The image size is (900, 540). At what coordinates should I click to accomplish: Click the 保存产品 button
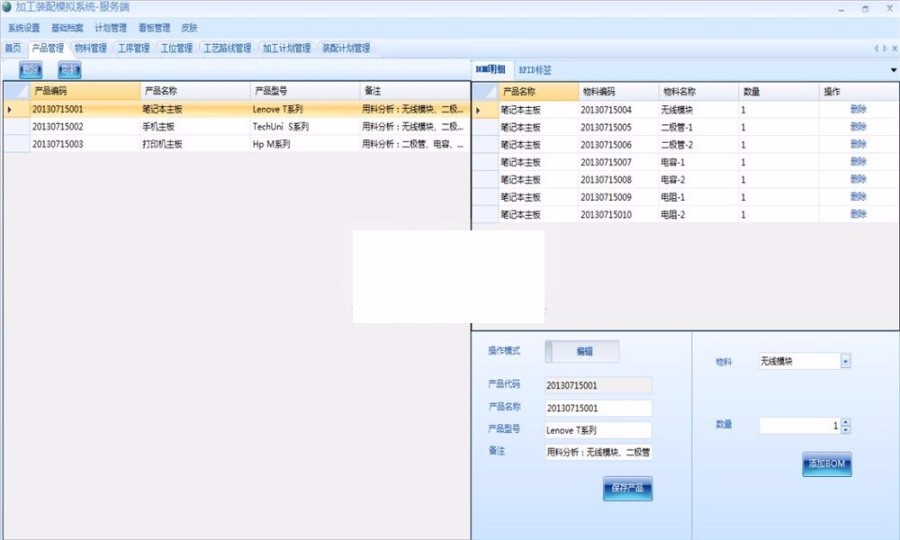(x=627, y=489)
